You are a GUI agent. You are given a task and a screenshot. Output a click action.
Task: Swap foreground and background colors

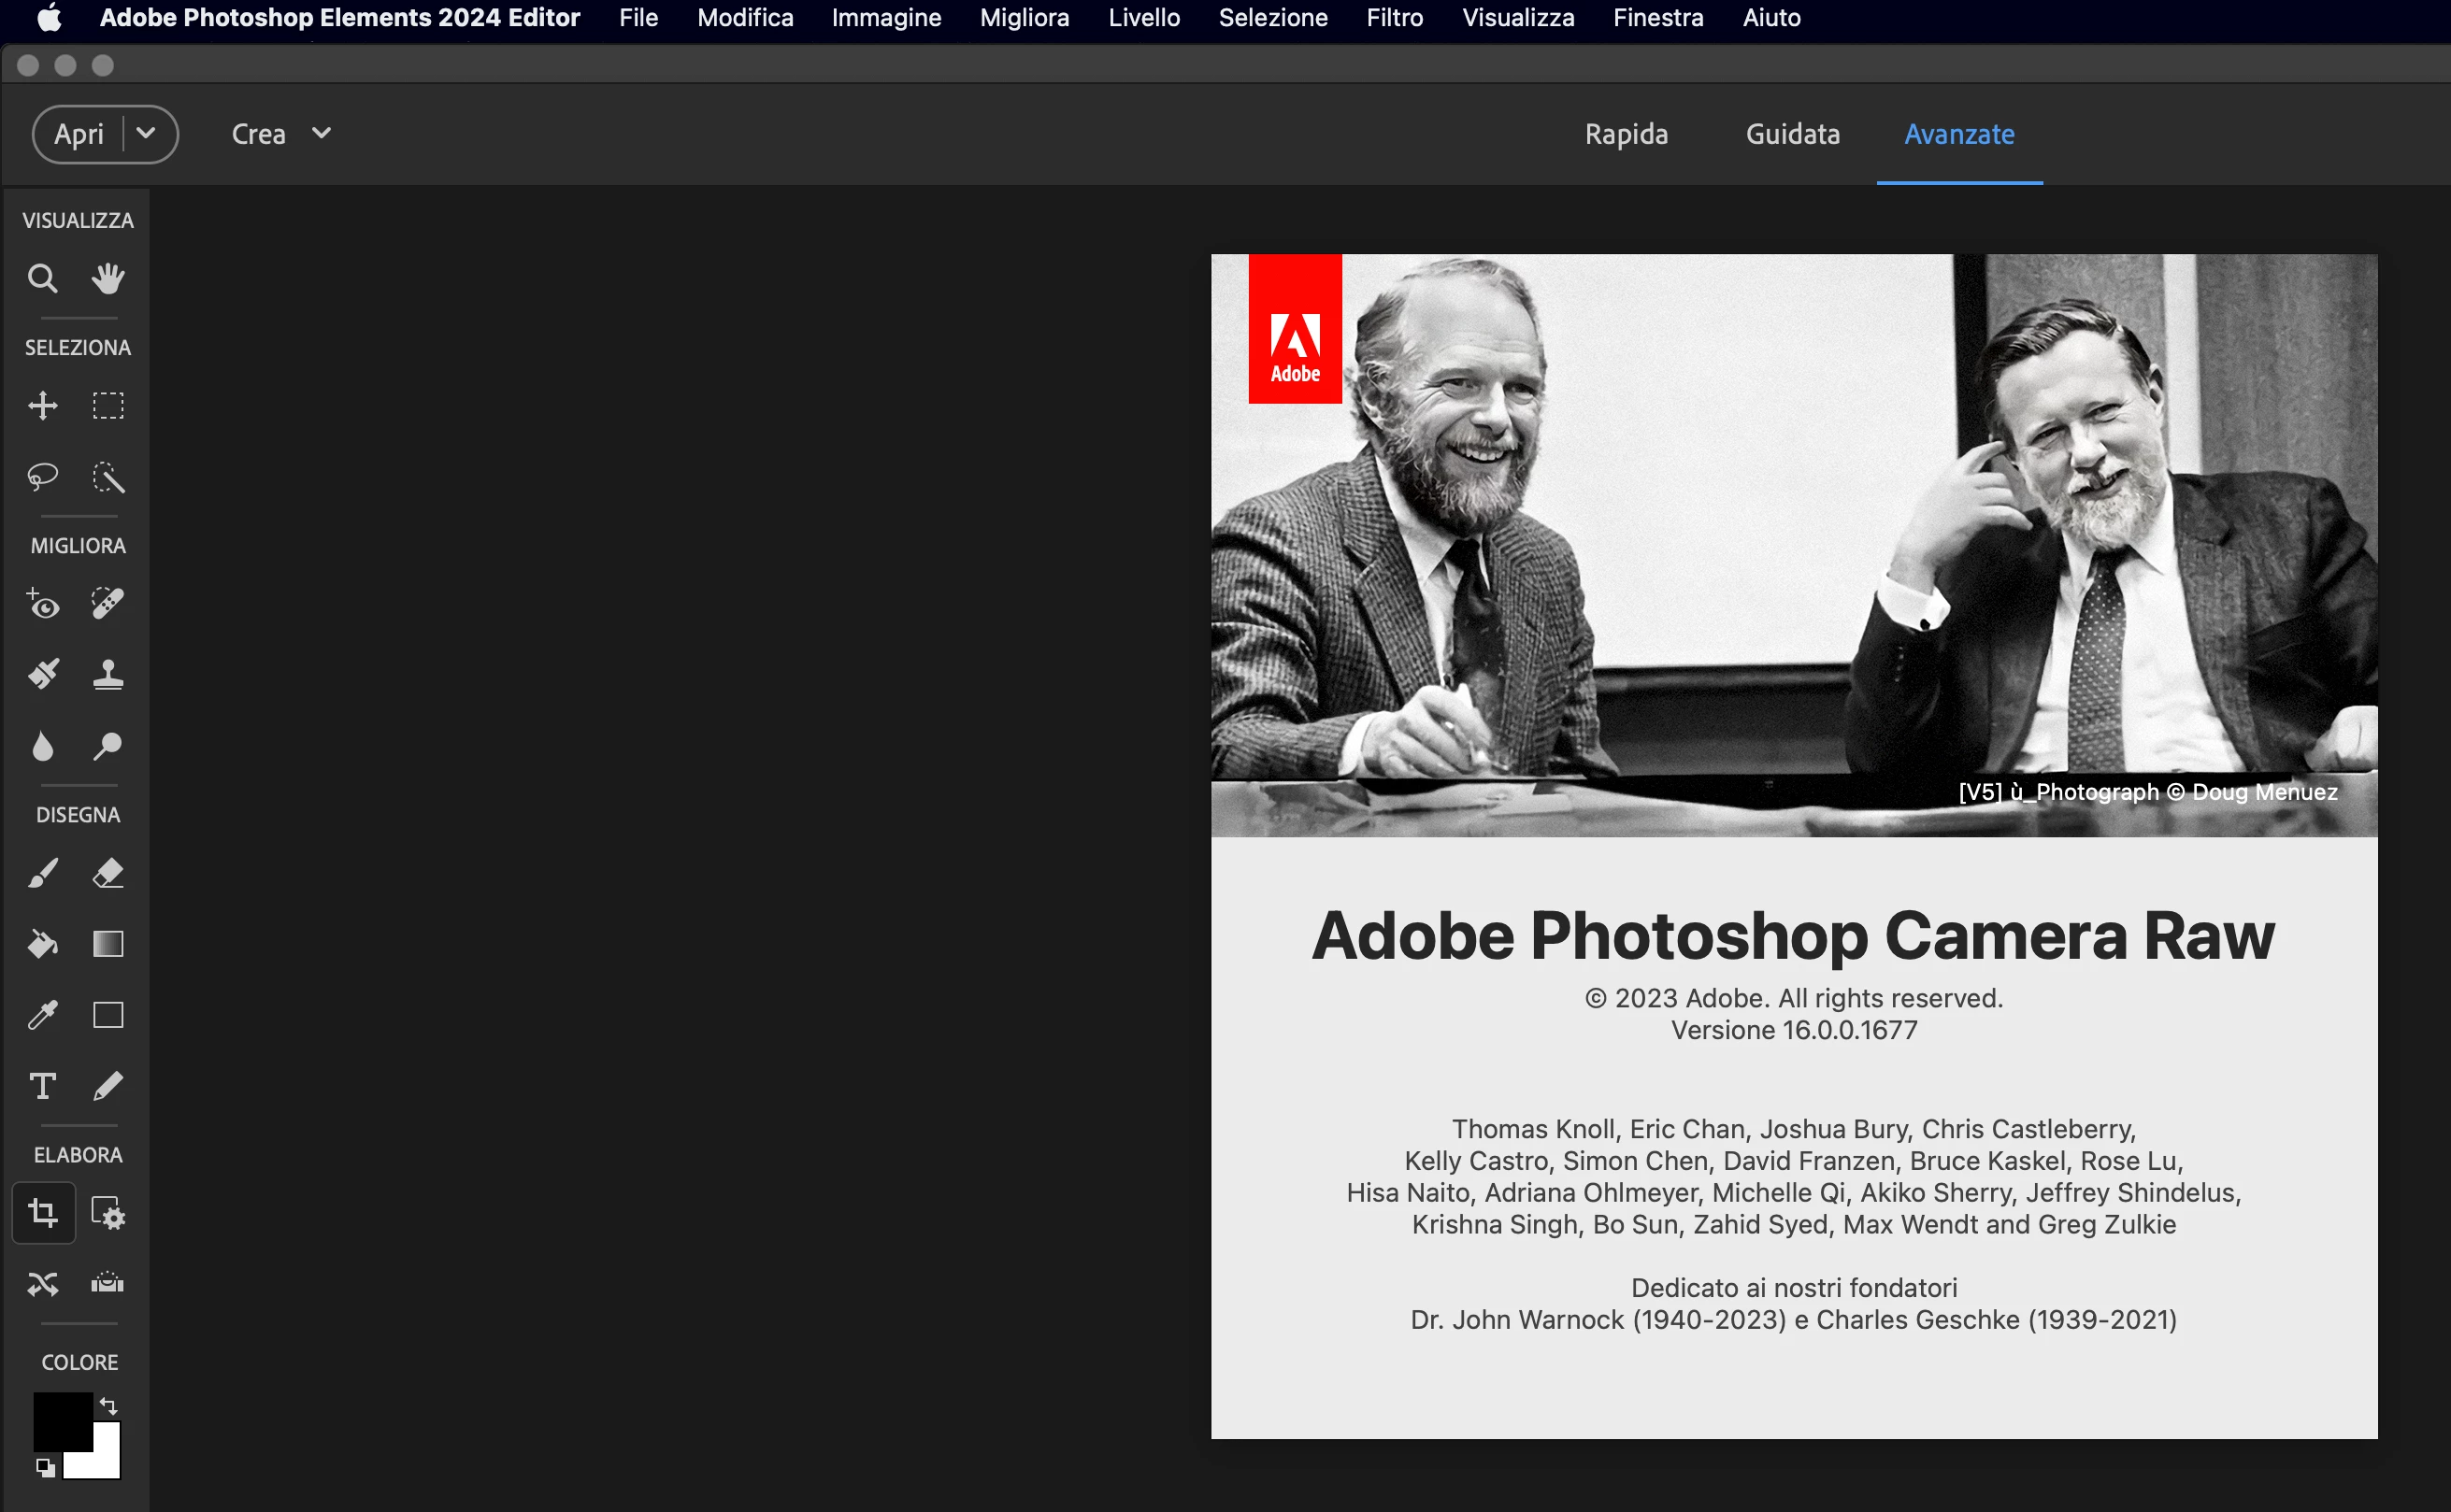109,1406
